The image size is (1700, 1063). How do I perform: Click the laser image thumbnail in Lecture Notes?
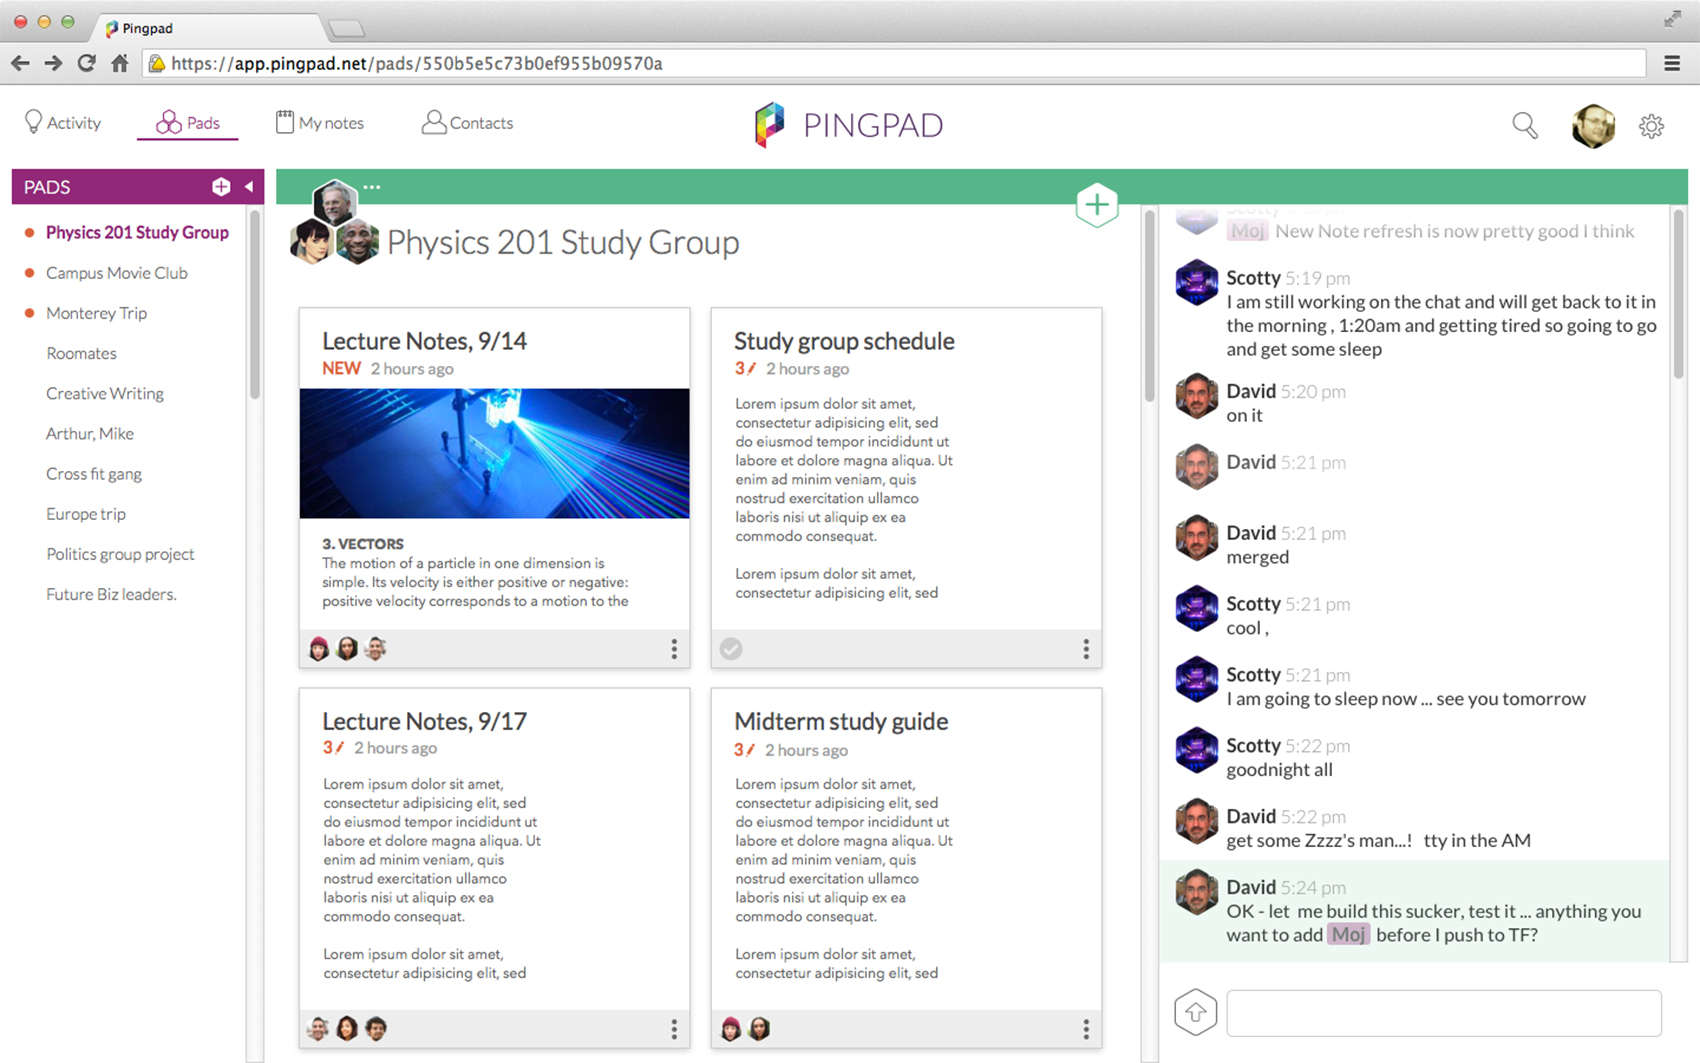pos(494,453)
